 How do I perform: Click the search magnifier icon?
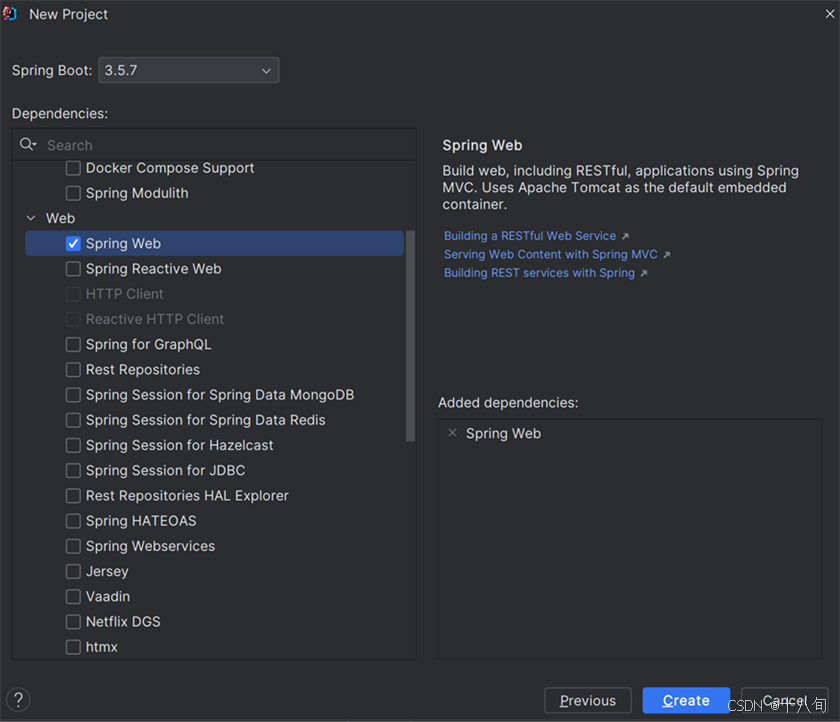[27, 145]
